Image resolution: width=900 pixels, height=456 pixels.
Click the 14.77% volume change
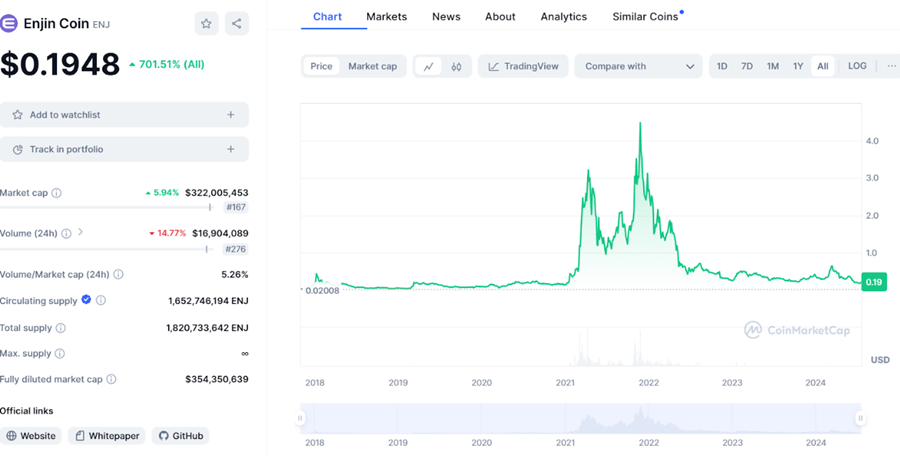tap(168, 233)
